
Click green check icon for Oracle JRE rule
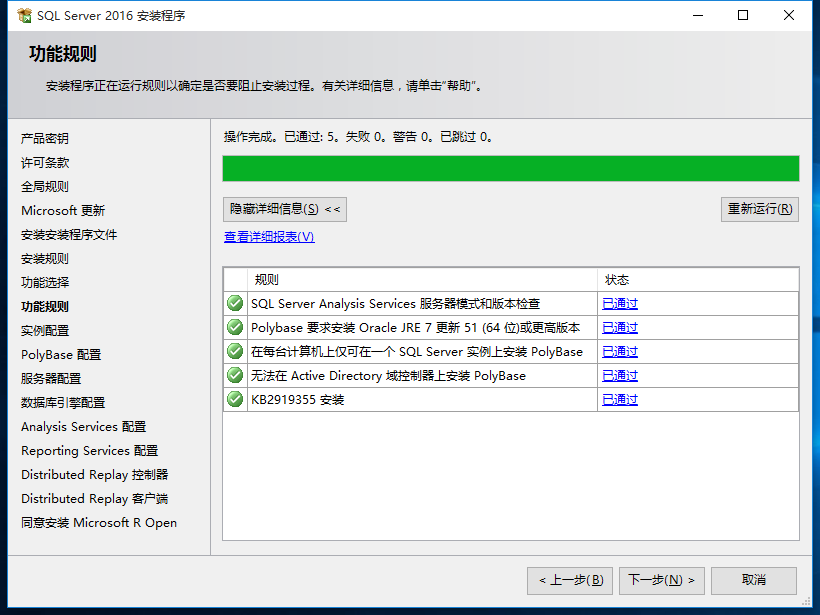tap(235, 327)
